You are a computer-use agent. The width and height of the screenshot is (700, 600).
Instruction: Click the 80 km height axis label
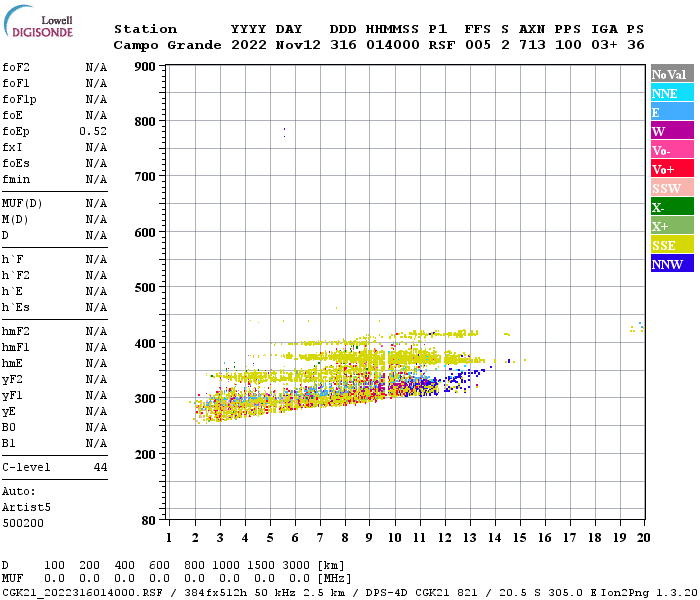(149, 520)
